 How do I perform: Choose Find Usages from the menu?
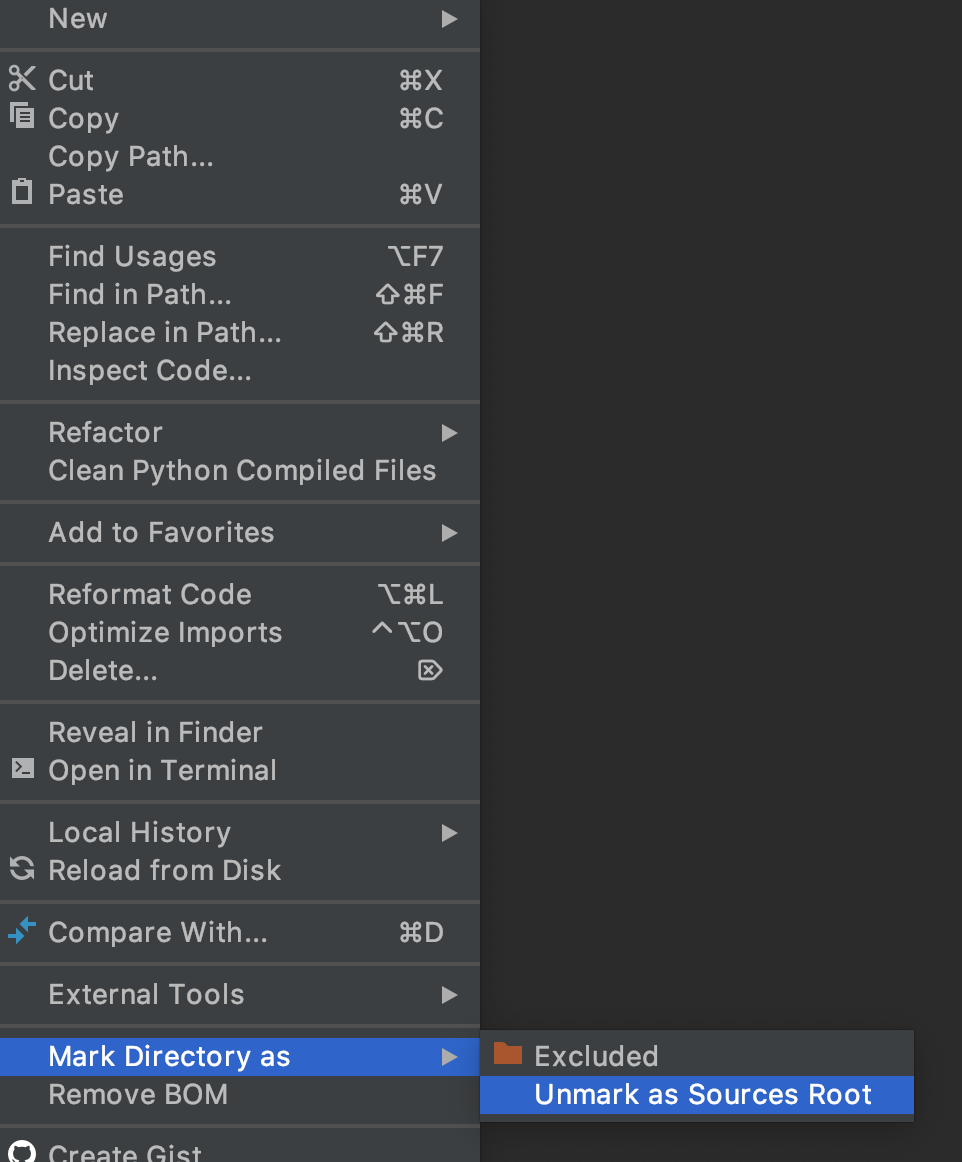coord(132,257)
